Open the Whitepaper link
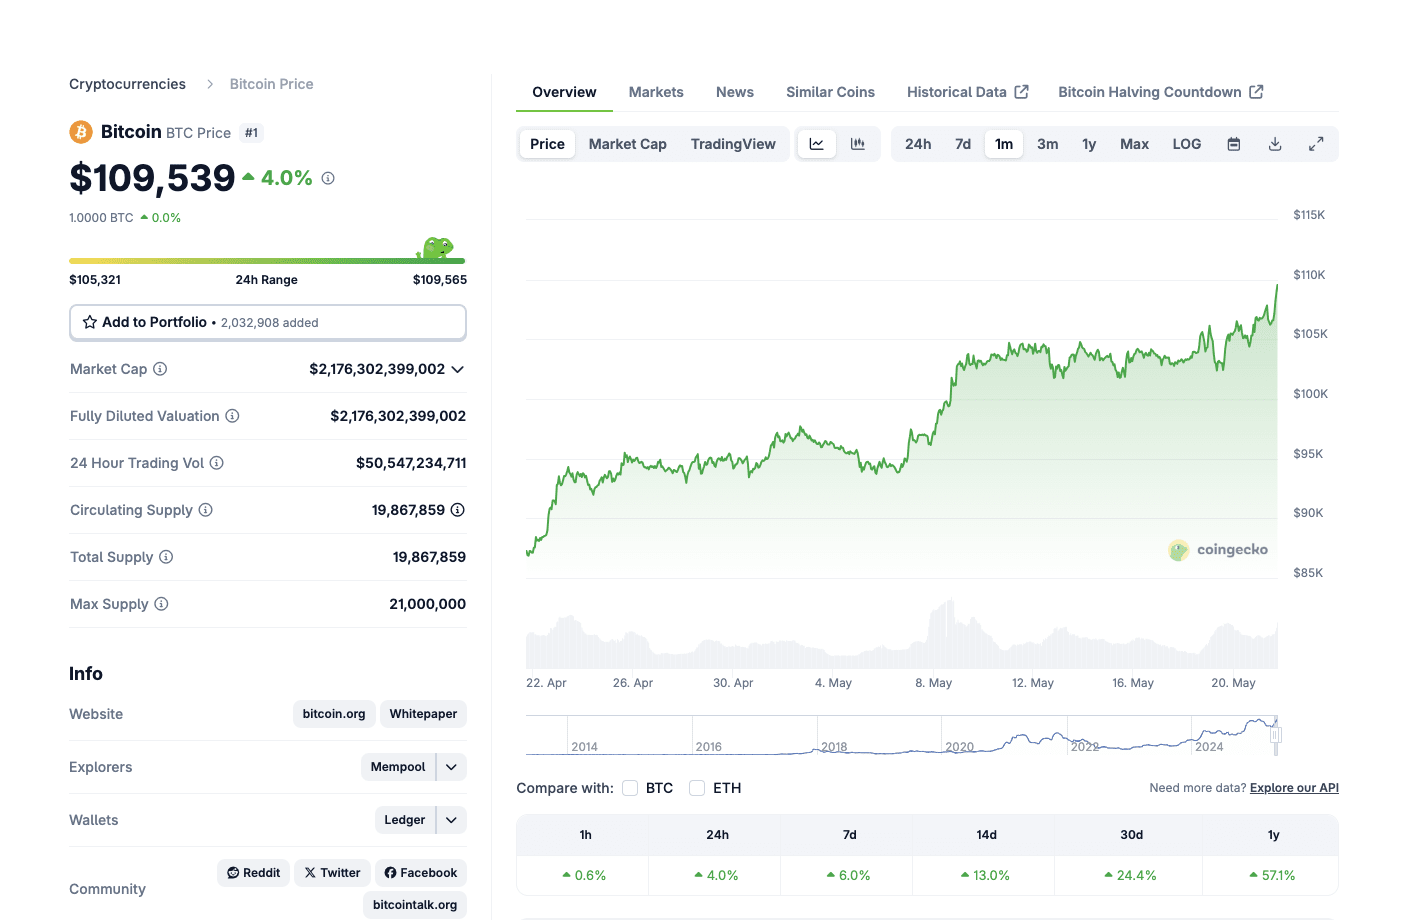This screenshot has width=1412, height=920. pos(423,714)
